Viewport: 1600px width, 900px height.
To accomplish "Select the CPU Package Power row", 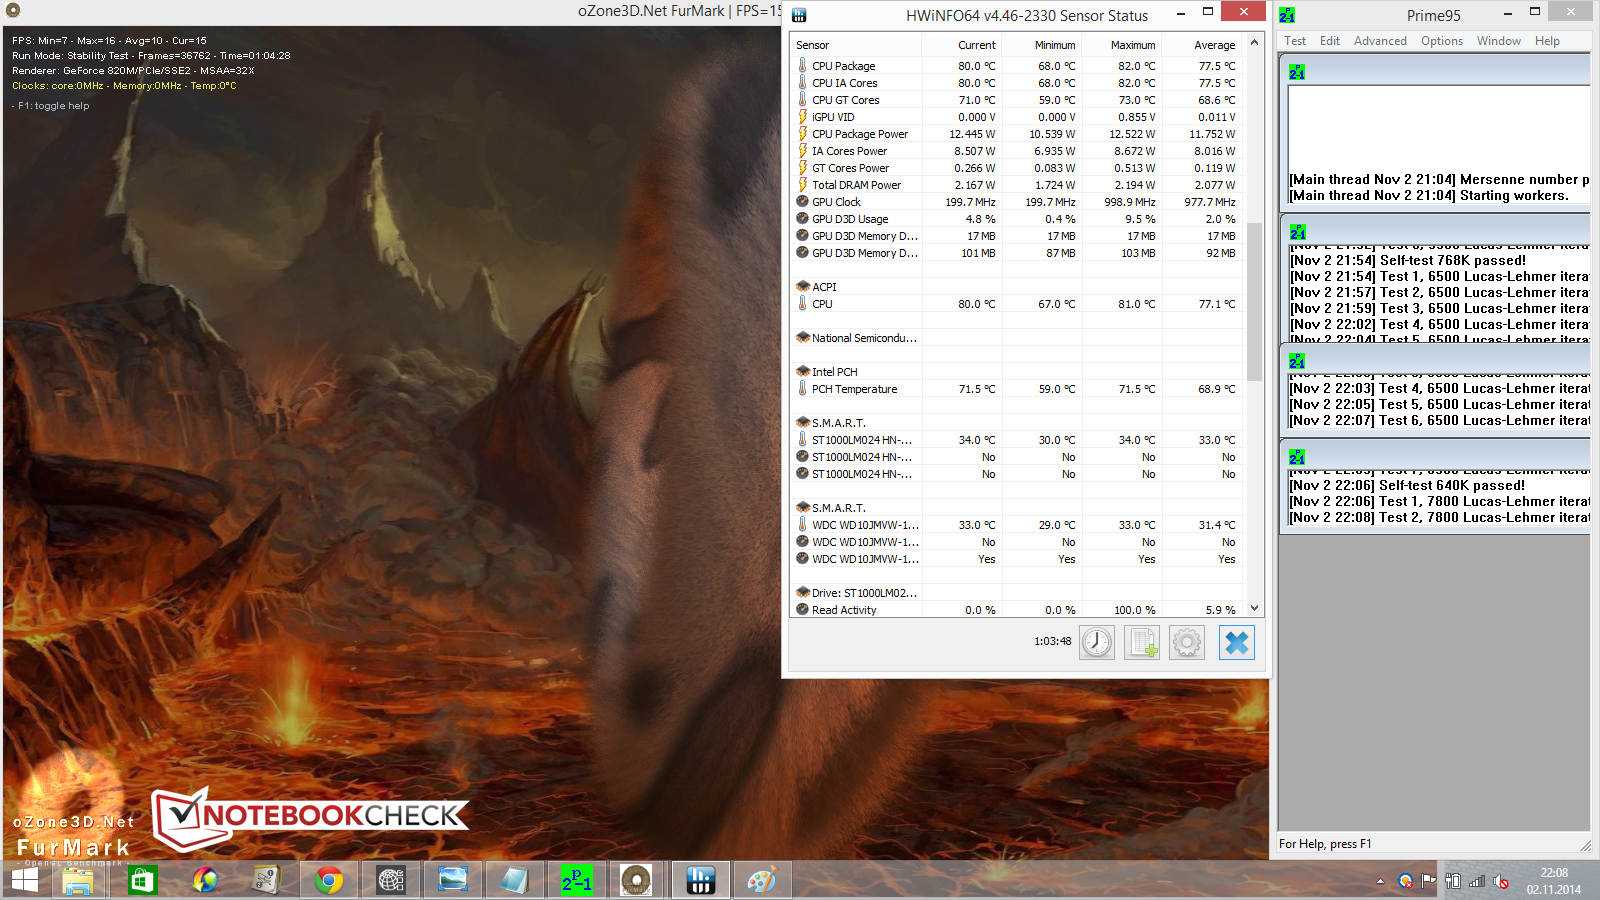I will 1018,134.
